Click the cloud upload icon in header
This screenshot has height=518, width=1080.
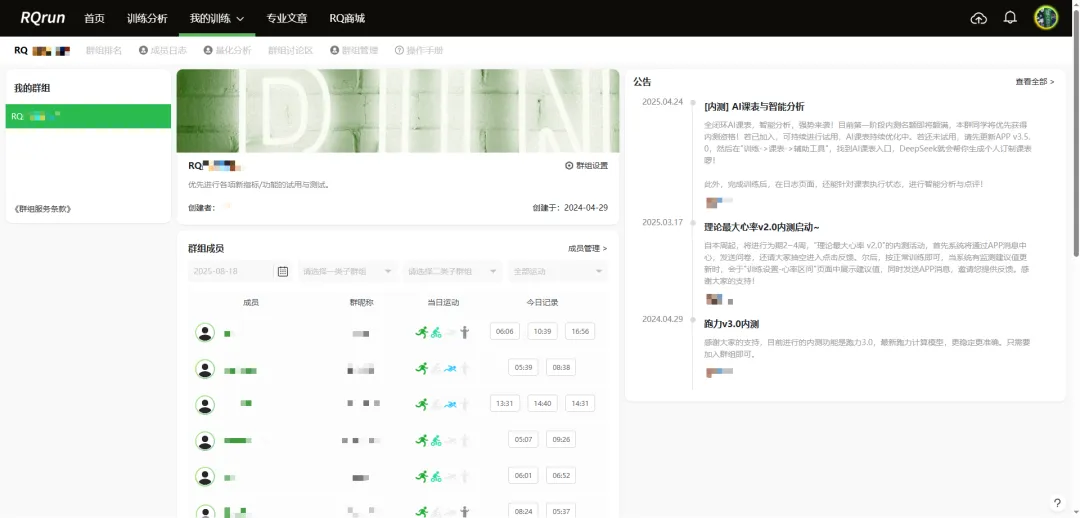click(979, 18)
